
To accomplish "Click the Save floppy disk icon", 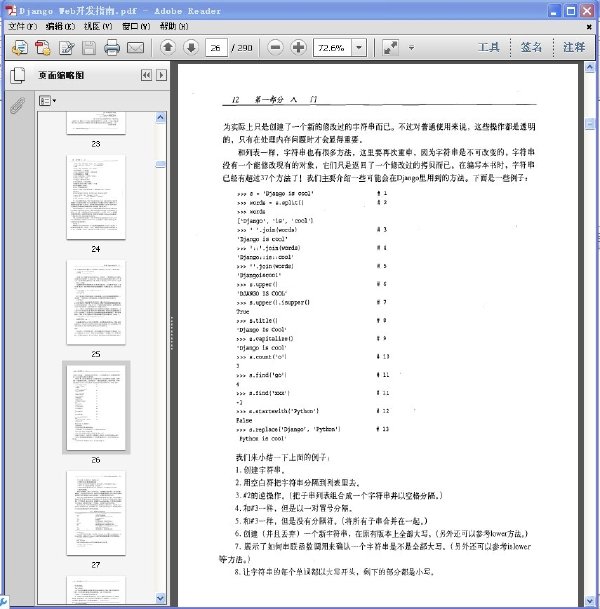I will pyautogui.click(x=89, y=48).
